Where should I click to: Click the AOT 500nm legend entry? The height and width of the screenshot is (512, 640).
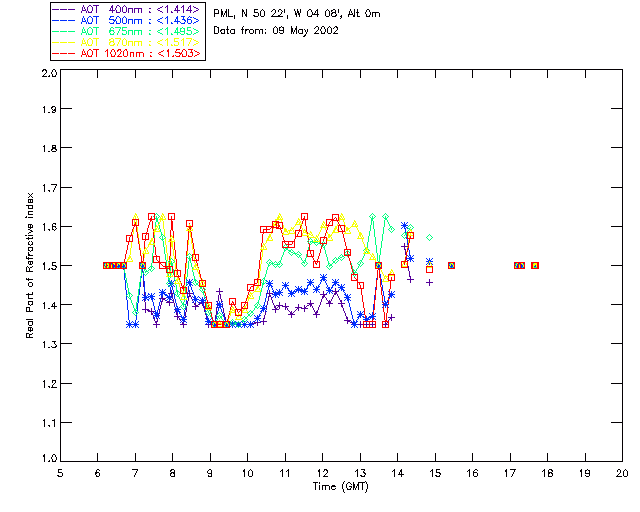pyautogui.click(x=126, y=20)
